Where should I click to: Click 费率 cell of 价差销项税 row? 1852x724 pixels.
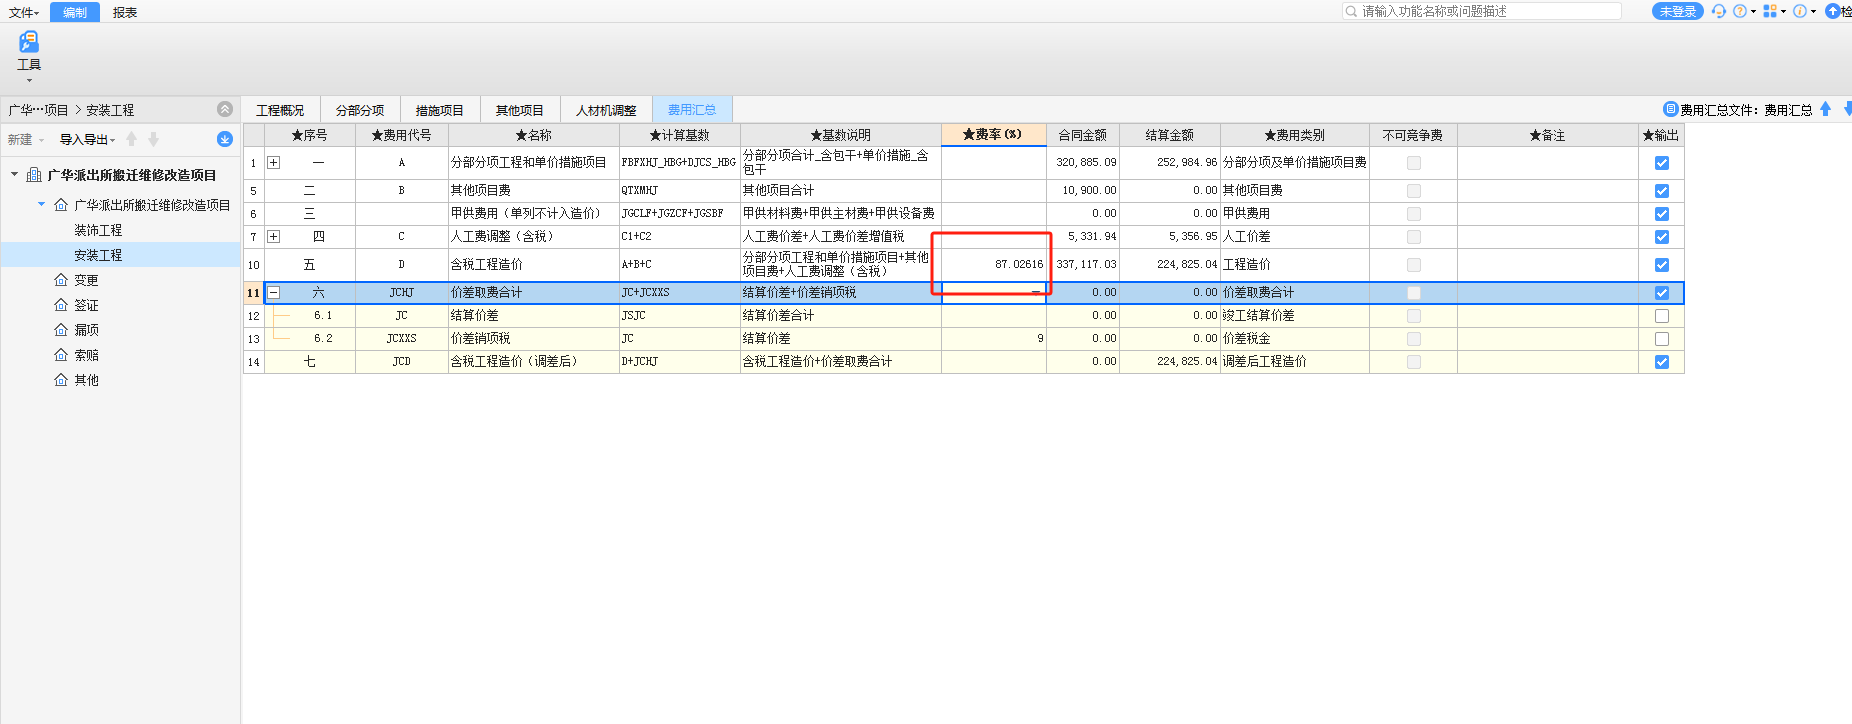[994, 339]
